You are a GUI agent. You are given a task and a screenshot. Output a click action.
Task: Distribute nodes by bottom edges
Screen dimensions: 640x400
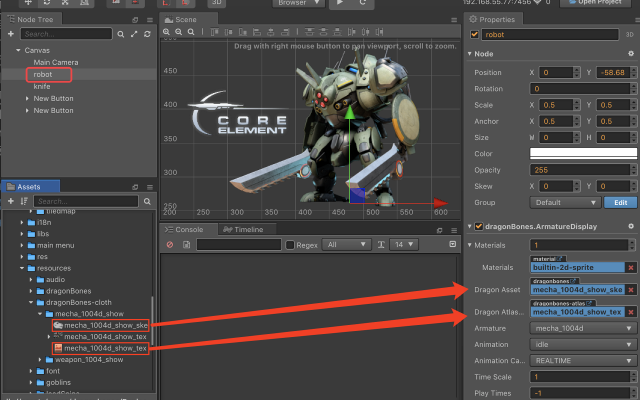[338, 32]
